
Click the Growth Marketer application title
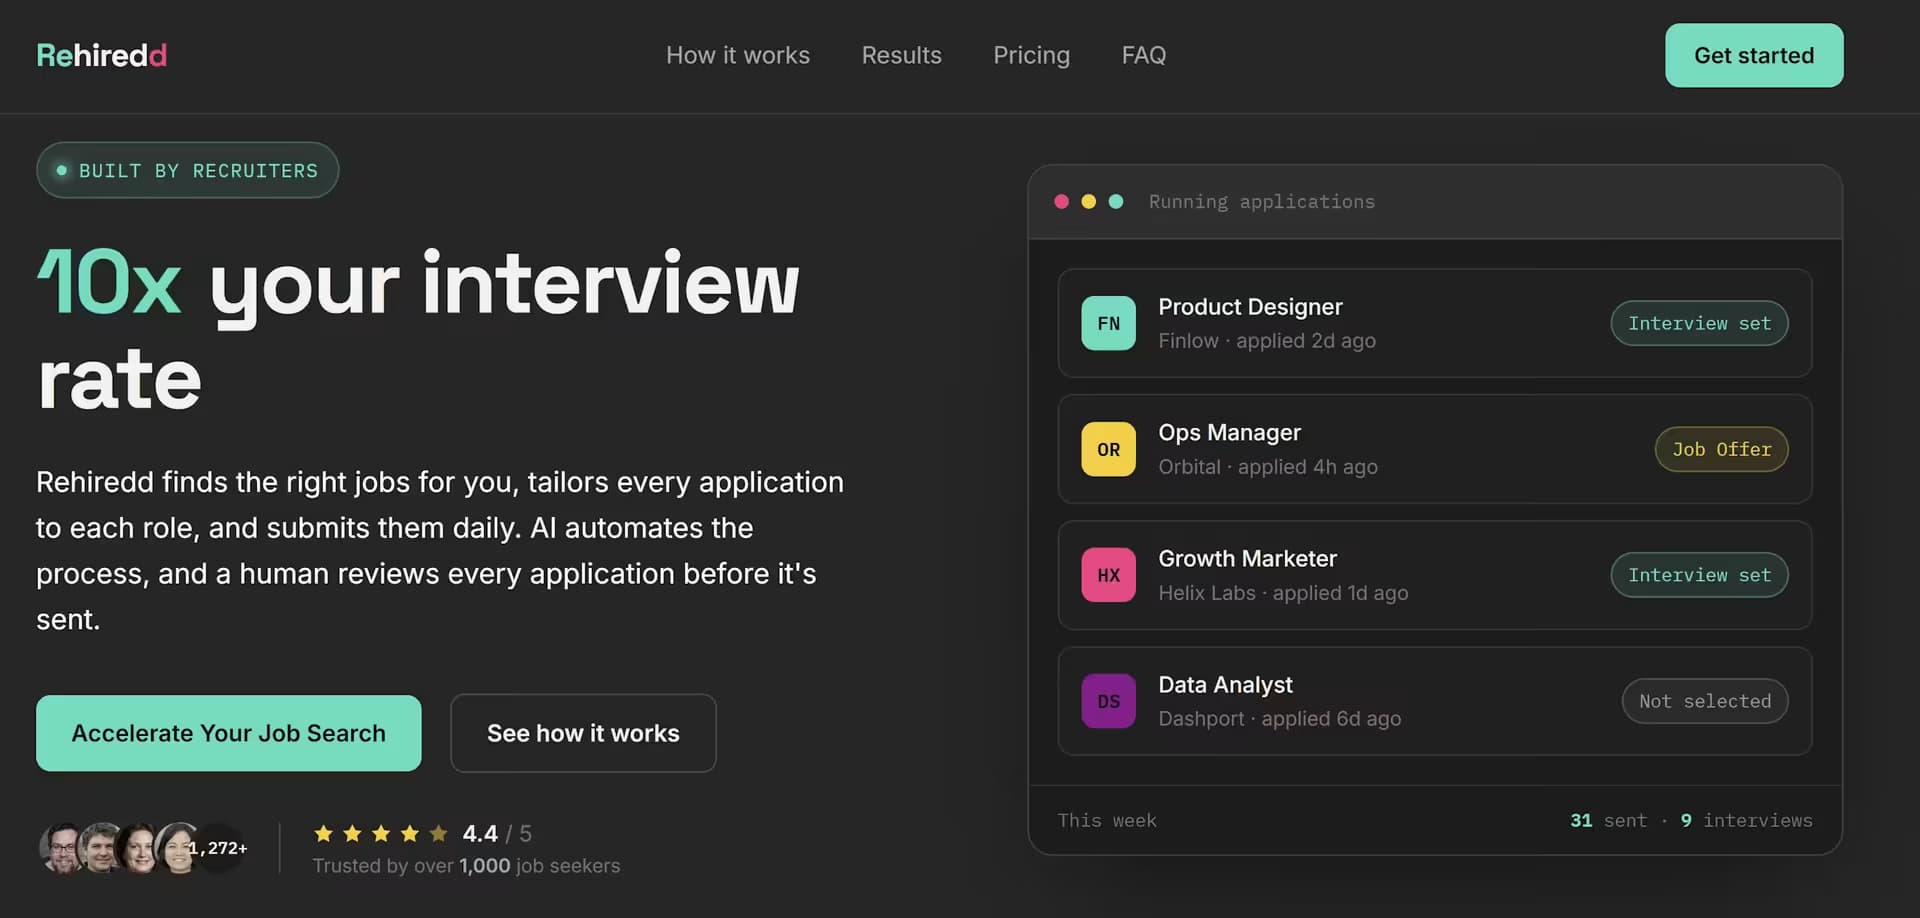[x=1247, y=559]
